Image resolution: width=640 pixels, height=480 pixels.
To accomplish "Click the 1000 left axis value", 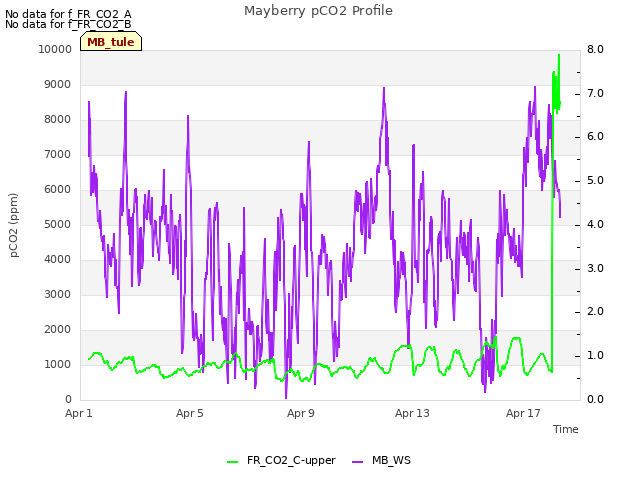I will click(58, 364).
